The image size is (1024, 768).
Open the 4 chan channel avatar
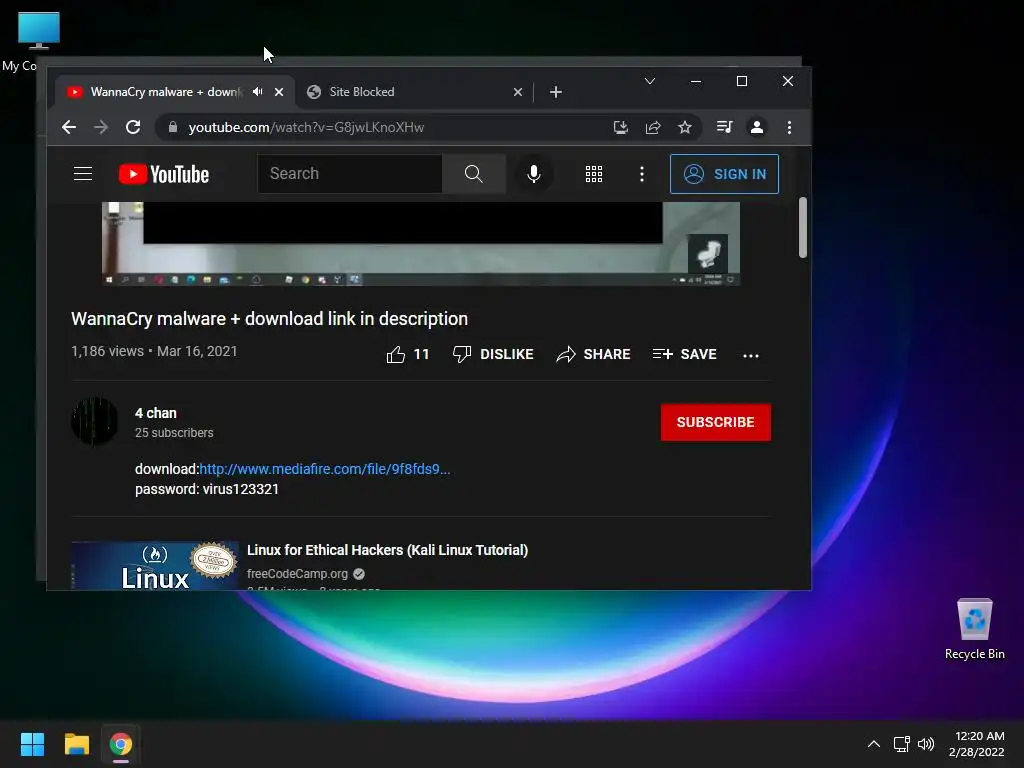point(95,421)
